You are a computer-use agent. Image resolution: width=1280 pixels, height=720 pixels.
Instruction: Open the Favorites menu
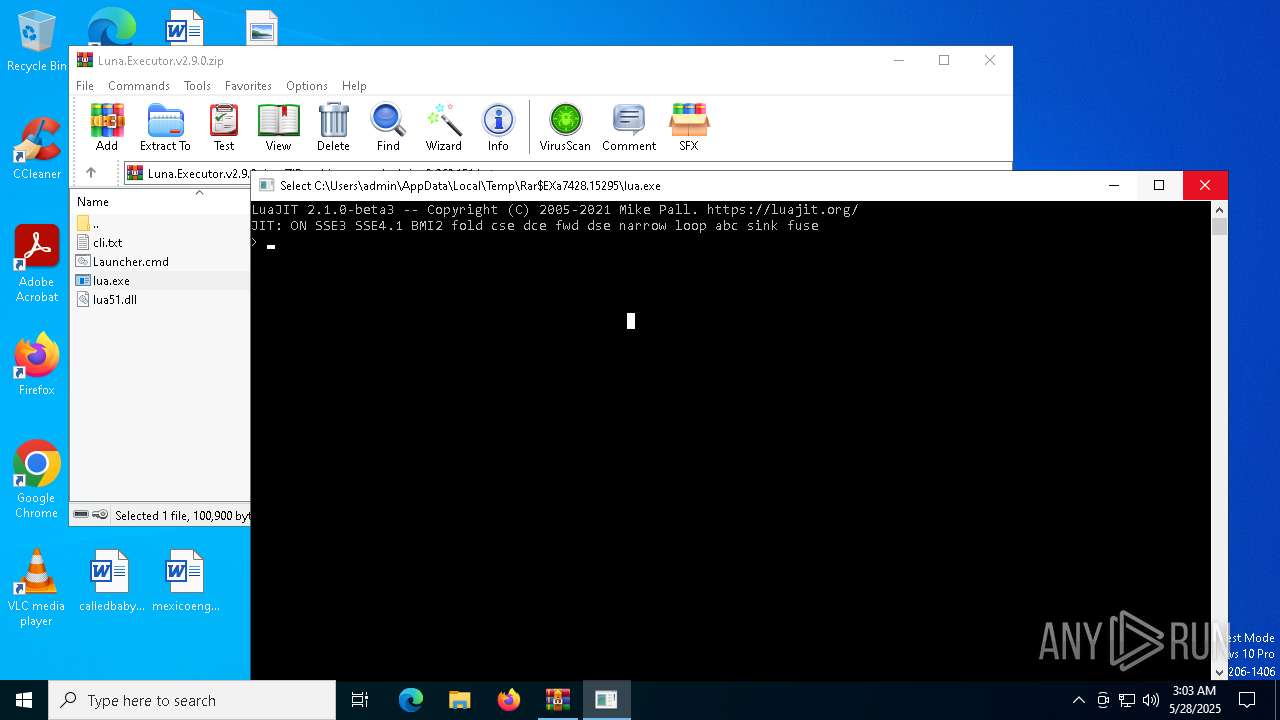pos(248,86)
